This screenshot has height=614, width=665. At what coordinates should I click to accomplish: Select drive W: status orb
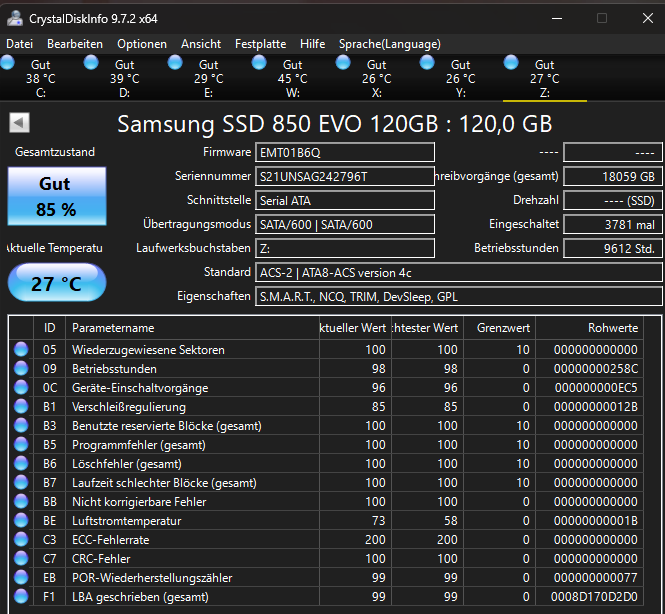click(259, 63)
